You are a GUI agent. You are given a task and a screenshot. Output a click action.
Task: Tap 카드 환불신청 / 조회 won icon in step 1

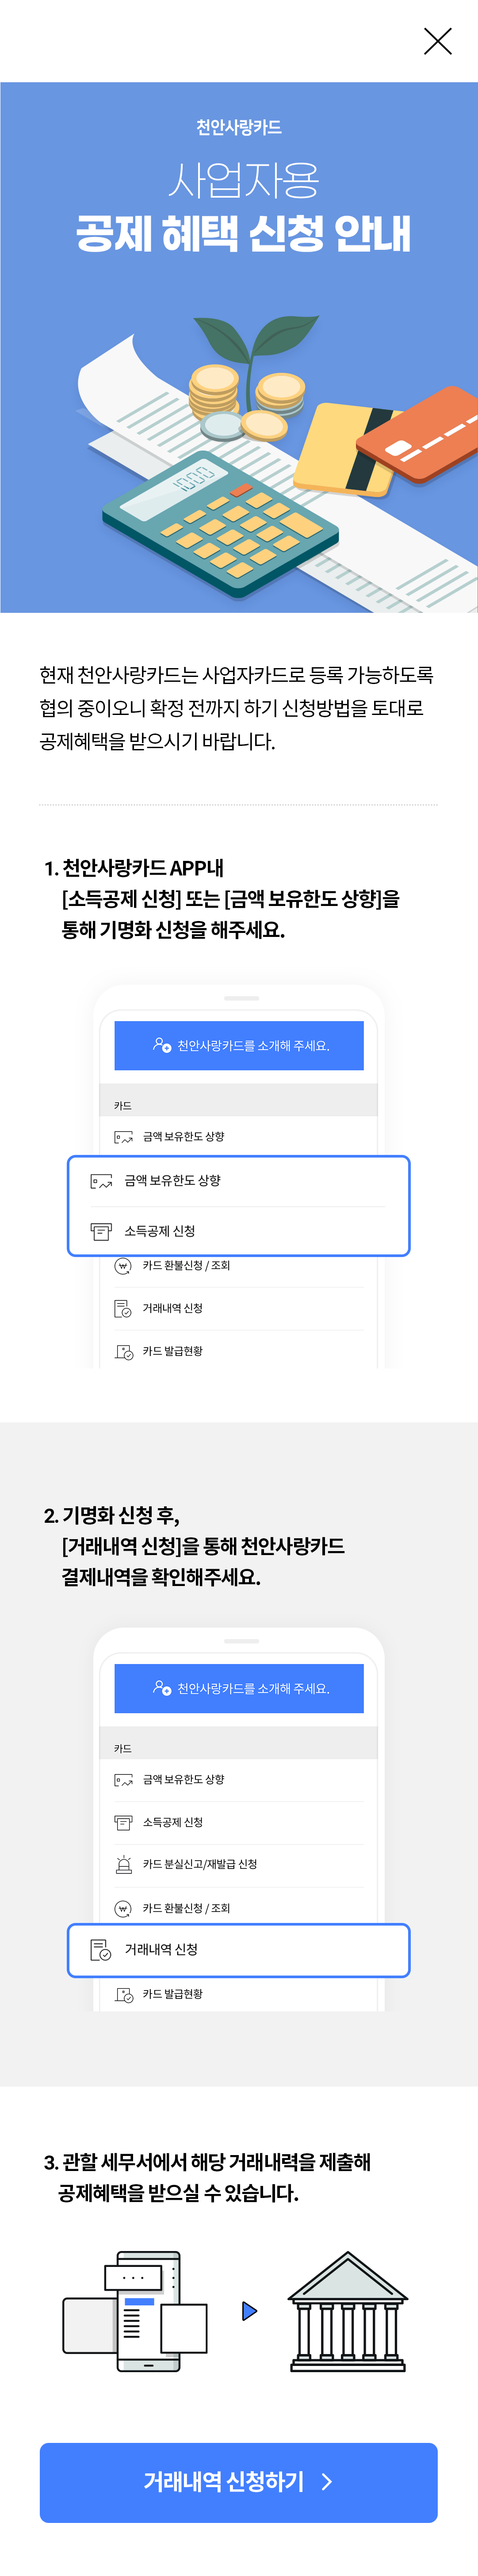pyautogui.click(x=123, y=1266)
